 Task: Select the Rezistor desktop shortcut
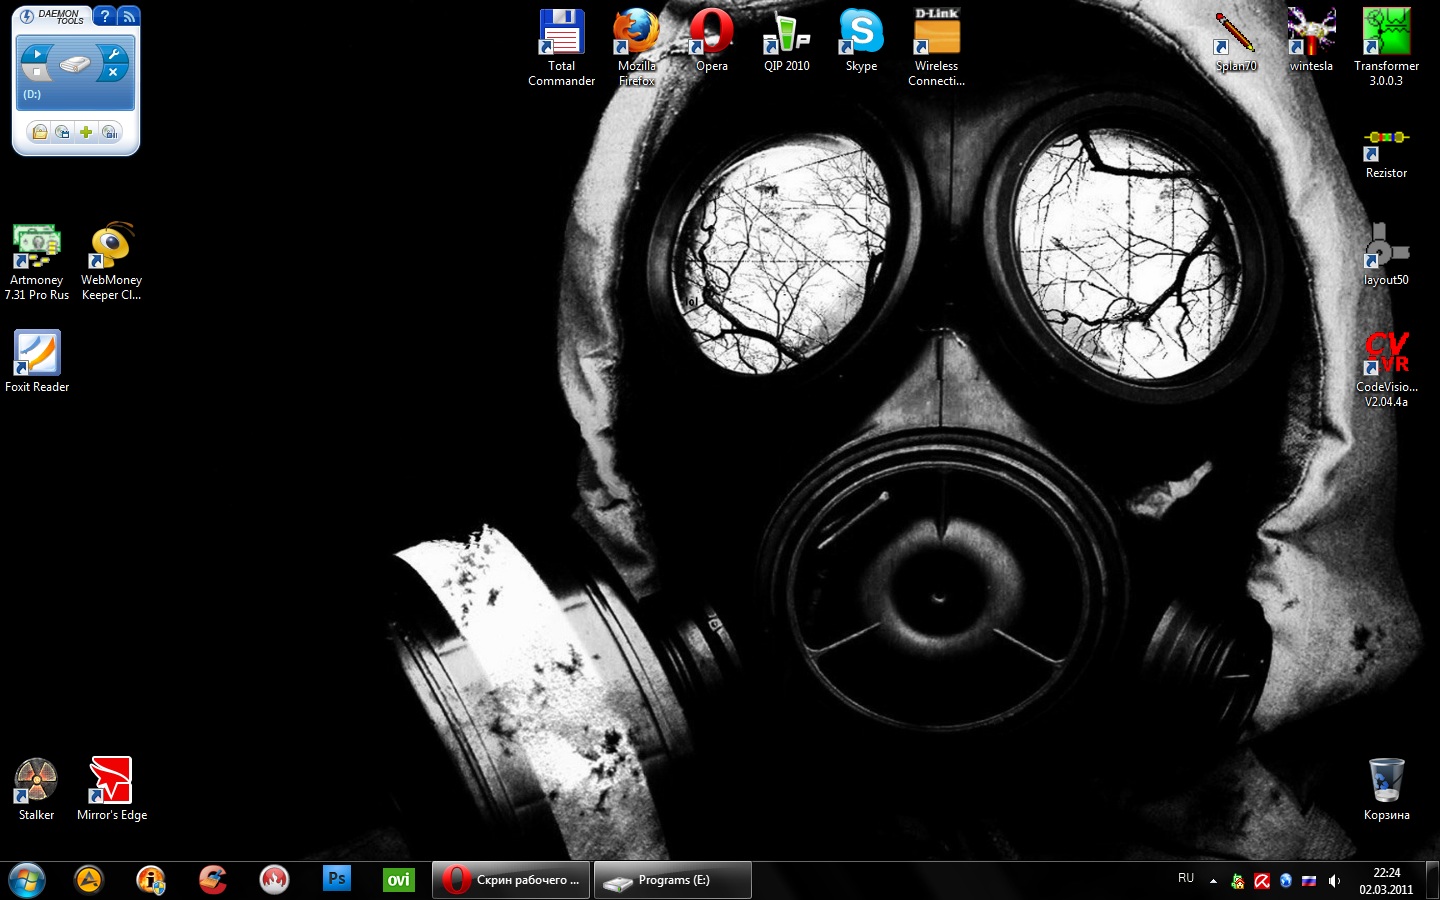pos(1386,152)
